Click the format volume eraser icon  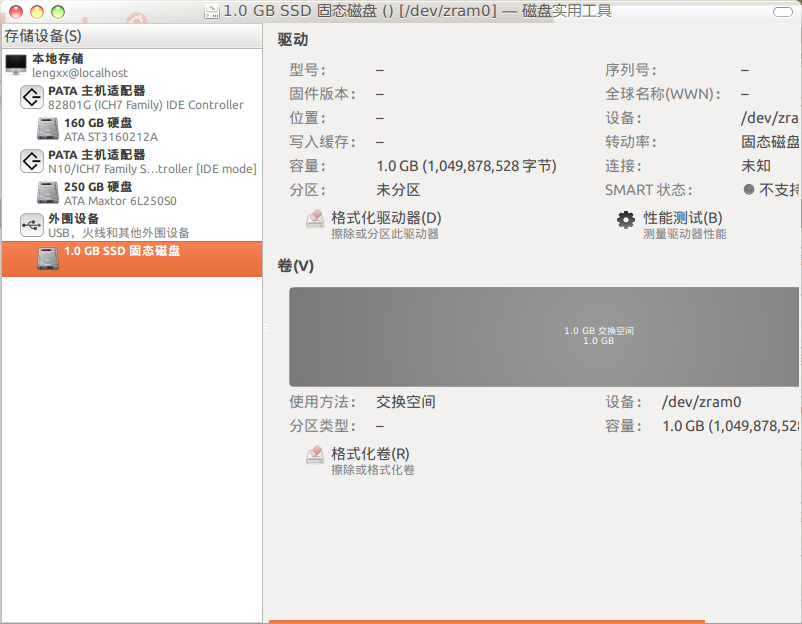coord(315,455)
